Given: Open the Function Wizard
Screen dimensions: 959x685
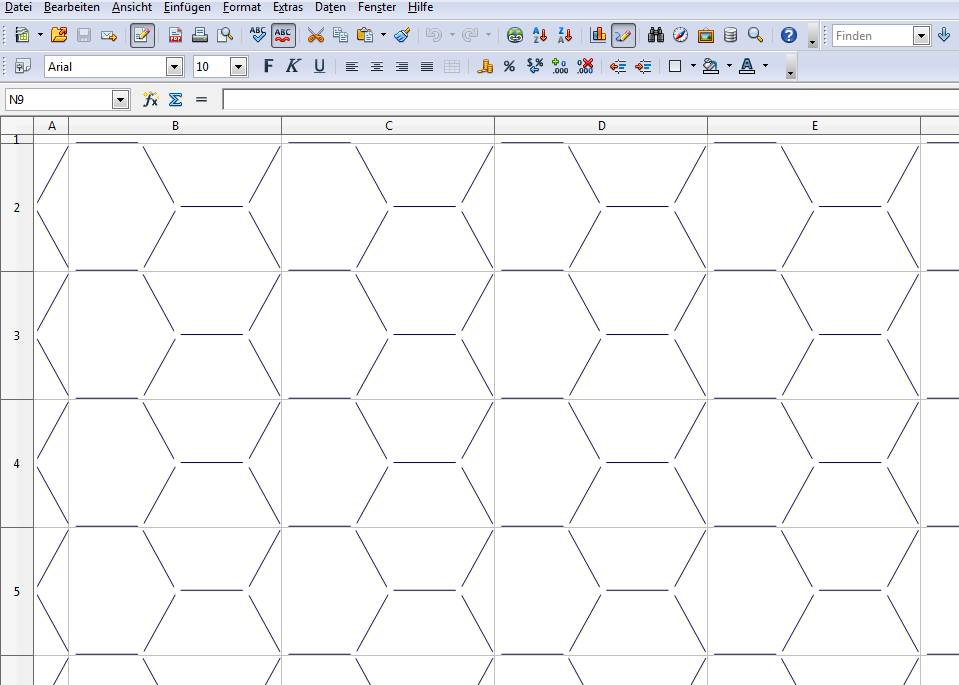Looking at the screenshot, I should coord(151,99).
